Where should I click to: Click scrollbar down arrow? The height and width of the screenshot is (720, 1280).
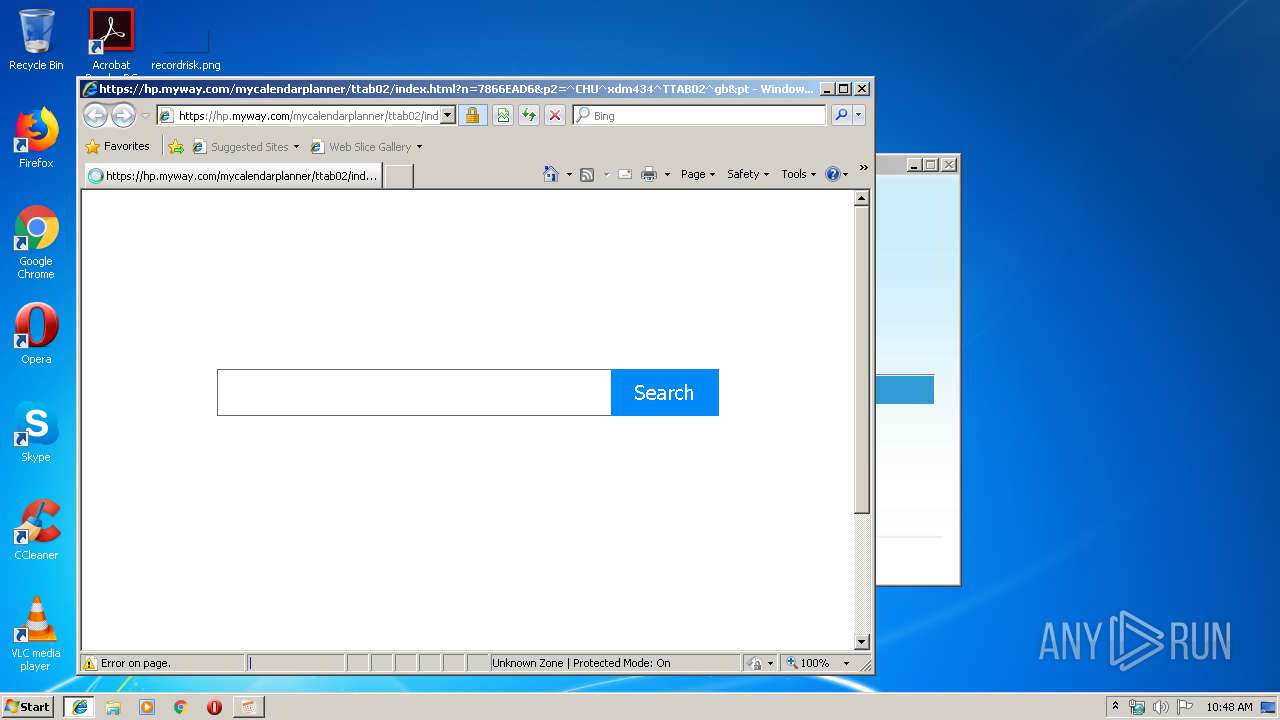pyautogui.click(x=862, y=642)
